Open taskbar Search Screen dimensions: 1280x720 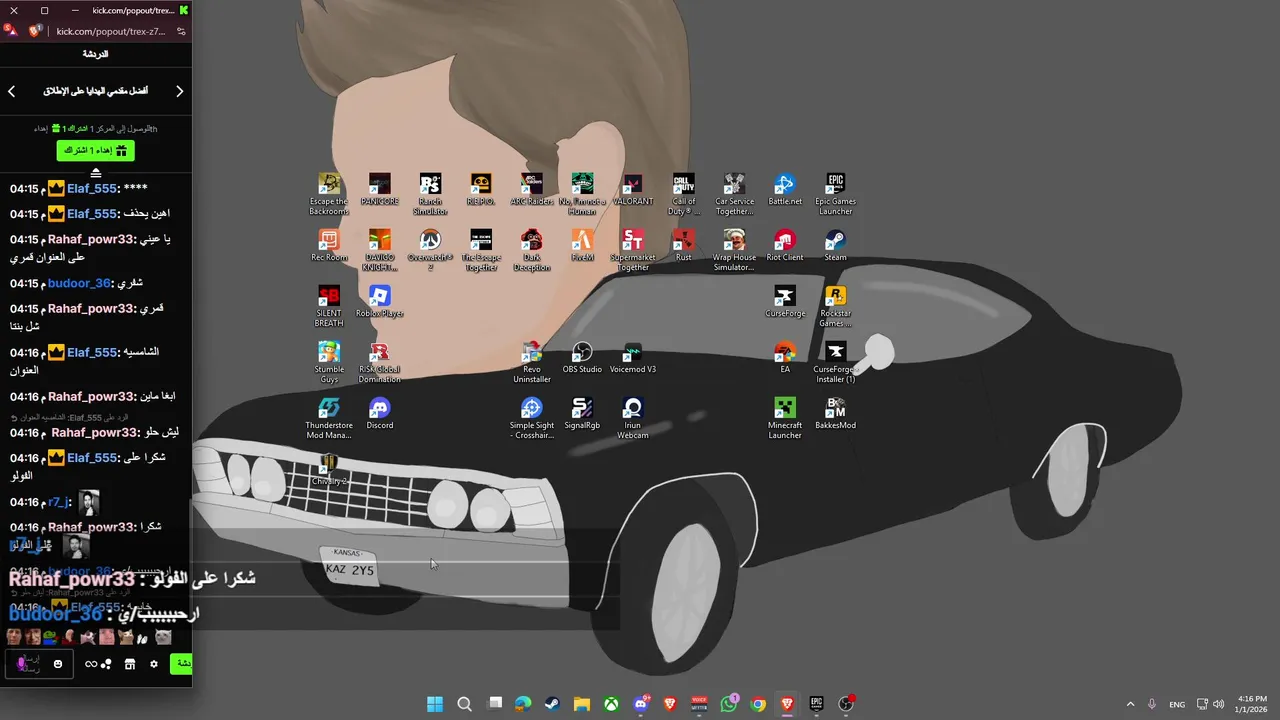pyautogui.click(x=464, y=704)
